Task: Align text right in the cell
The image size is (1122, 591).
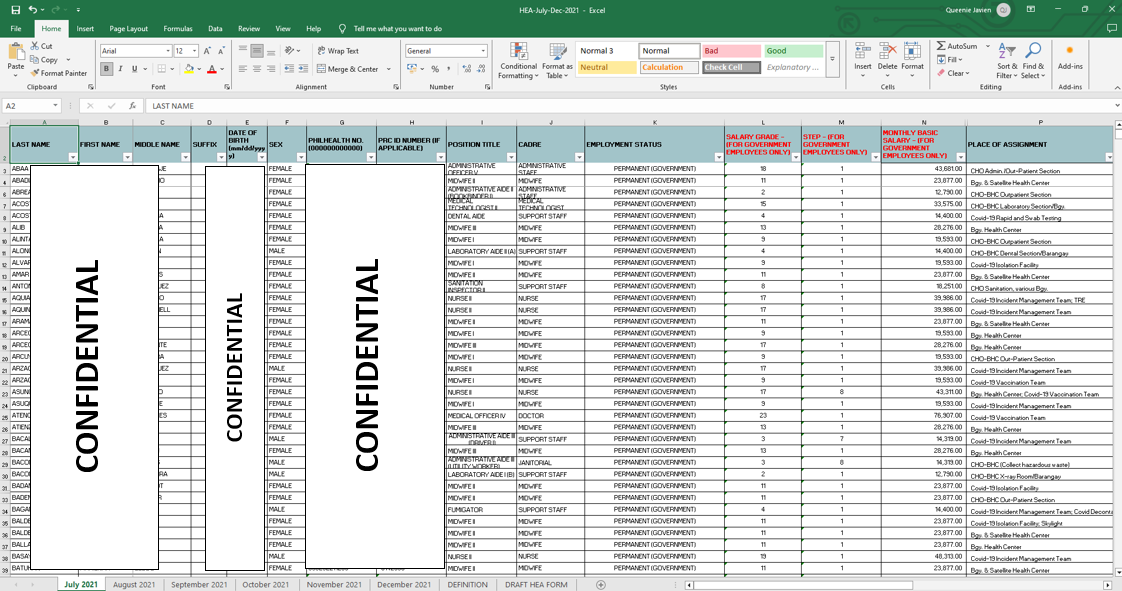Action: point(270,69)
